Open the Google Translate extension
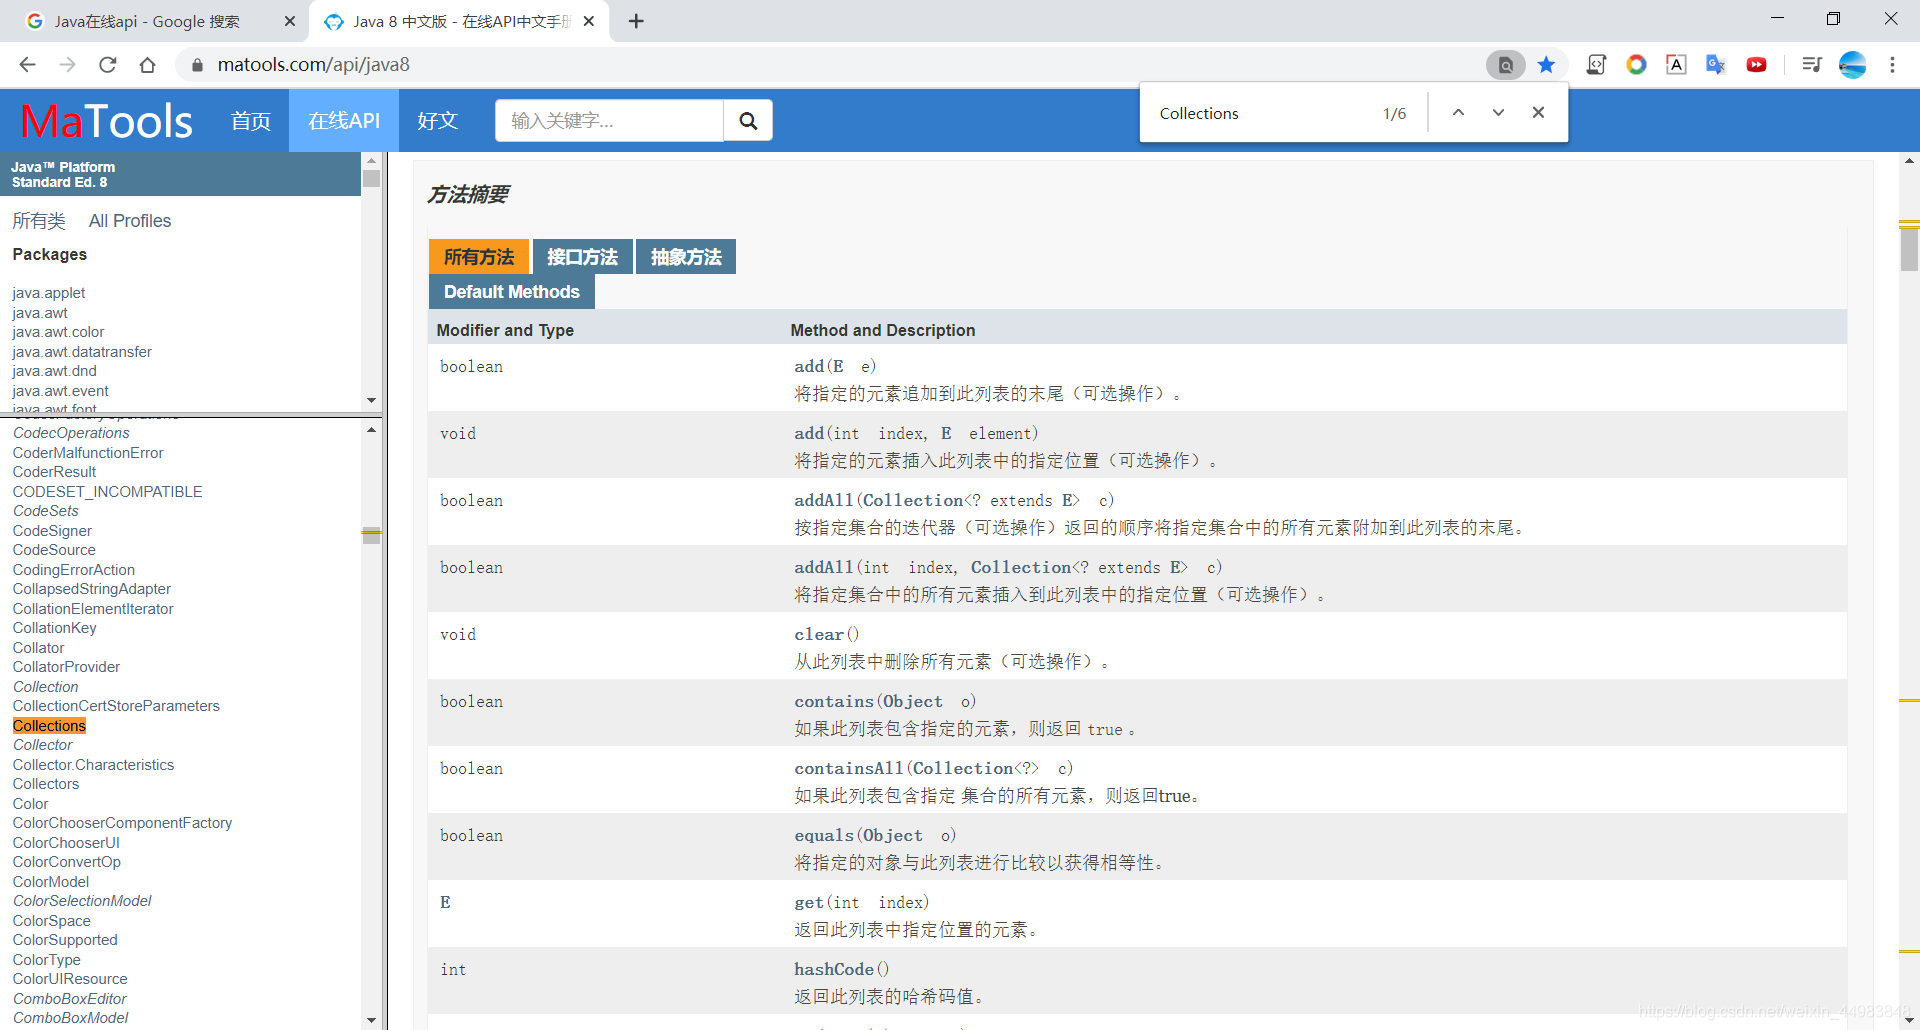Viewport: 1920px width, 1030px height. coord(1716,65)
